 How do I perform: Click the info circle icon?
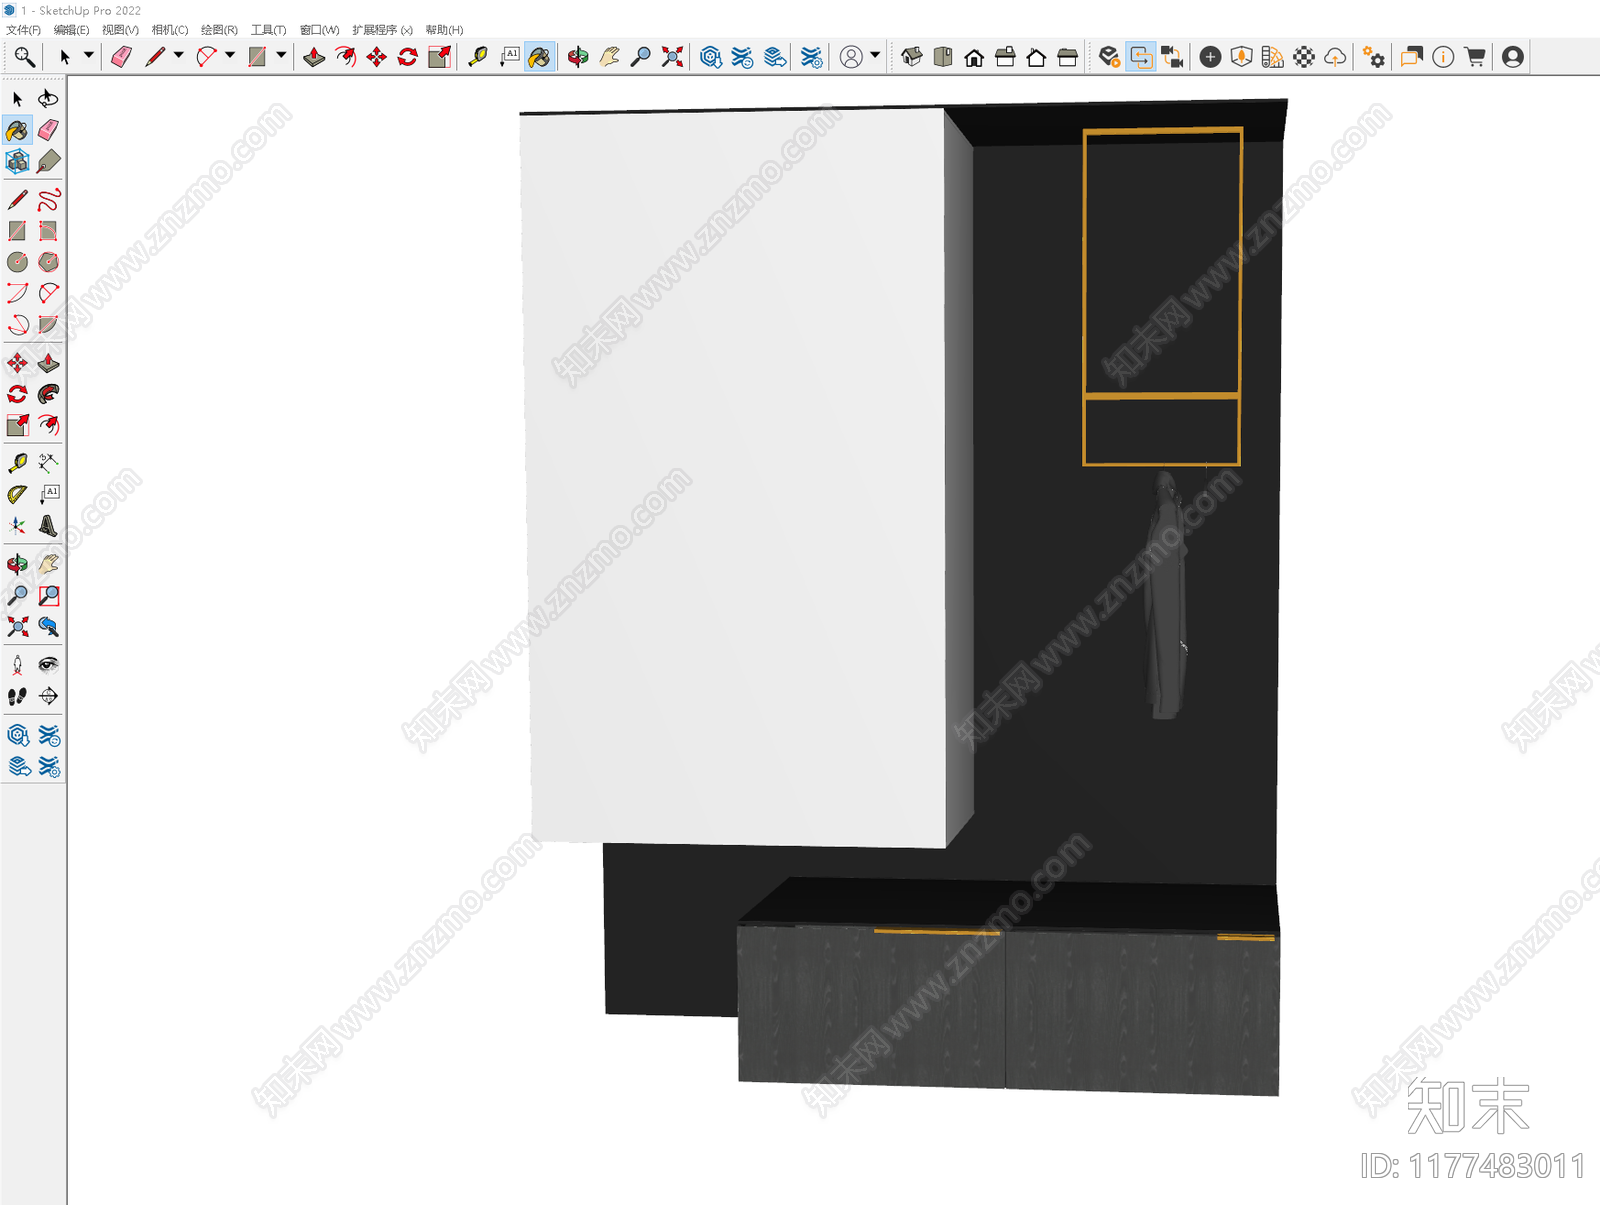(1443, 57)
